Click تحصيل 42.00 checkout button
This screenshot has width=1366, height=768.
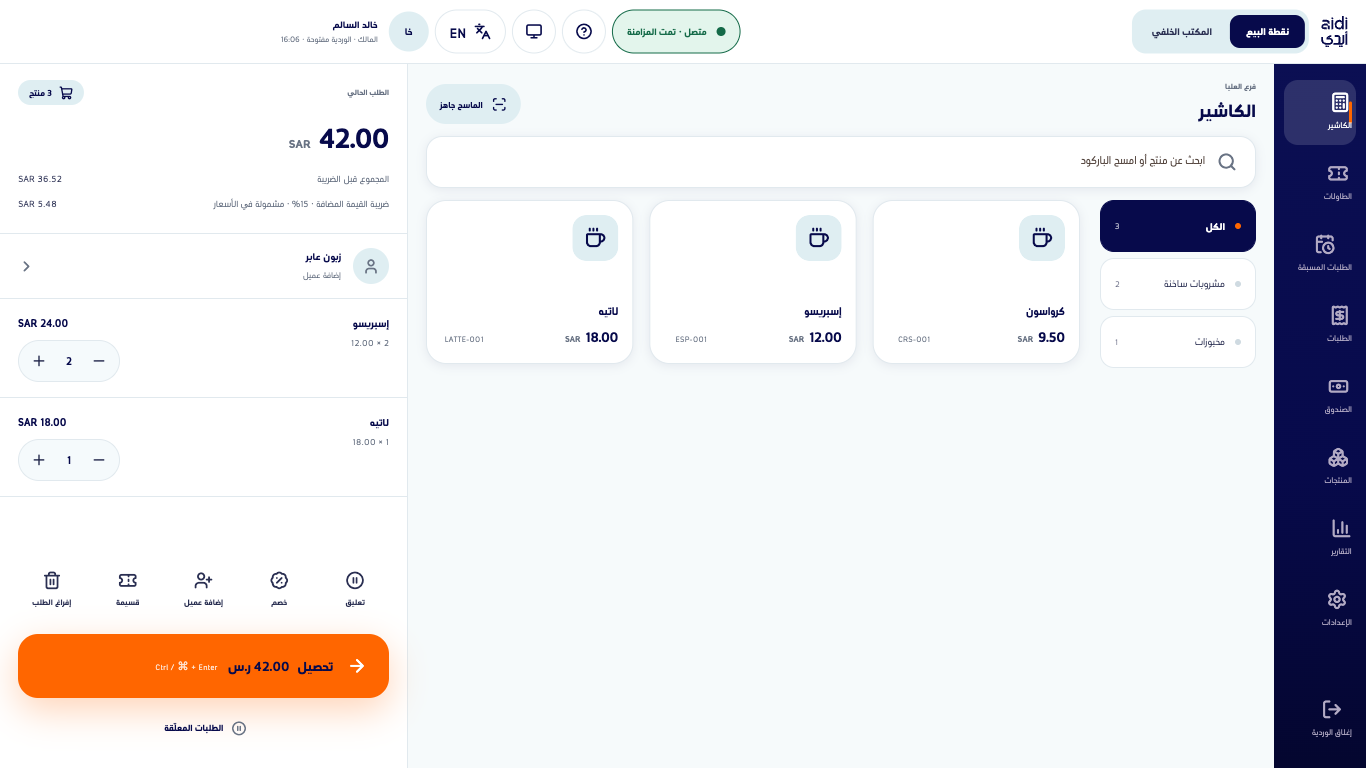[x=203, y=666]
